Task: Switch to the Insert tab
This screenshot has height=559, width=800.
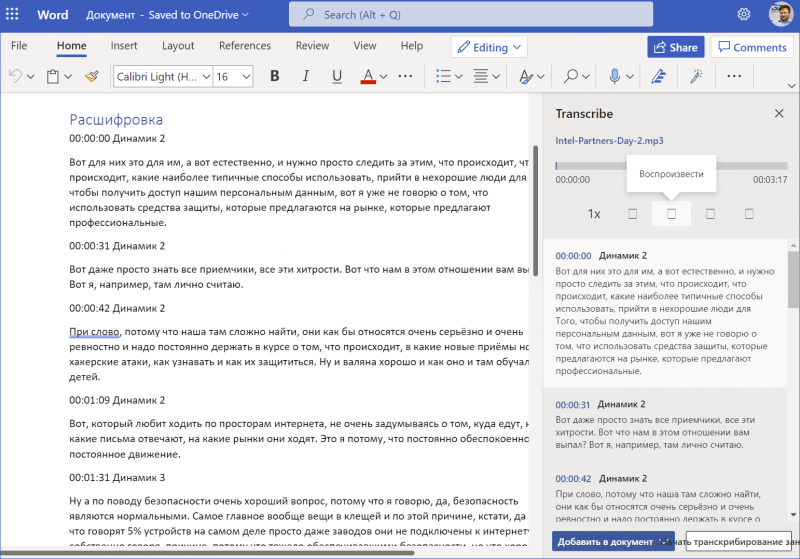Action: [x=124, y=46]
